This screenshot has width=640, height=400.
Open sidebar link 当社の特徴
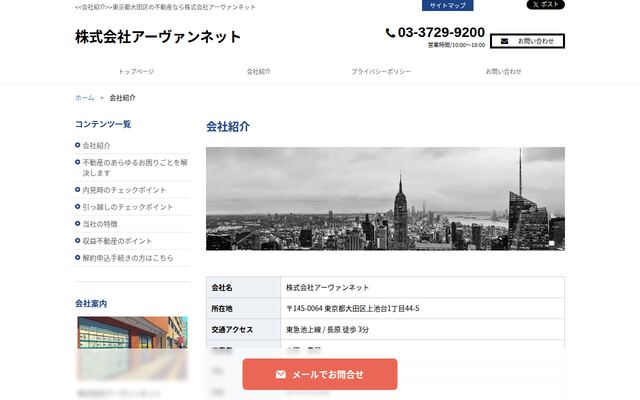point(100,224)
